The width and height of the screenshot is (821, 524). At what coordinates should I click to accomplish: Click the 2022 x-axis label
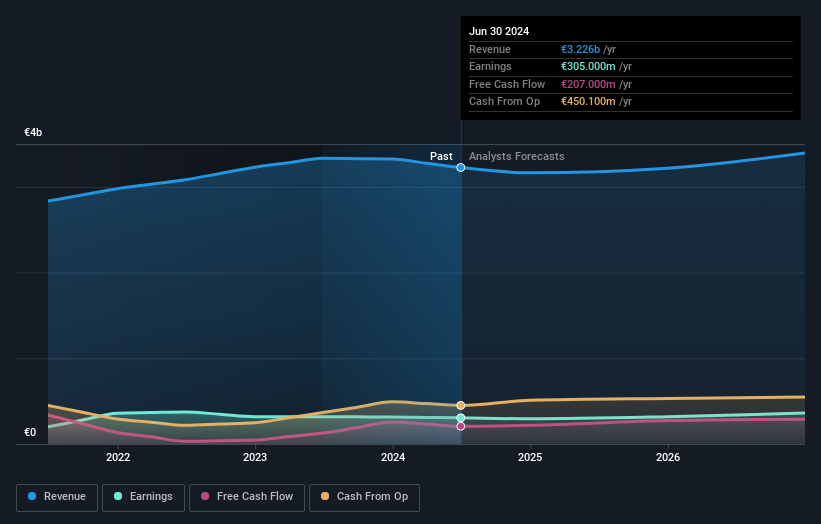118,457
